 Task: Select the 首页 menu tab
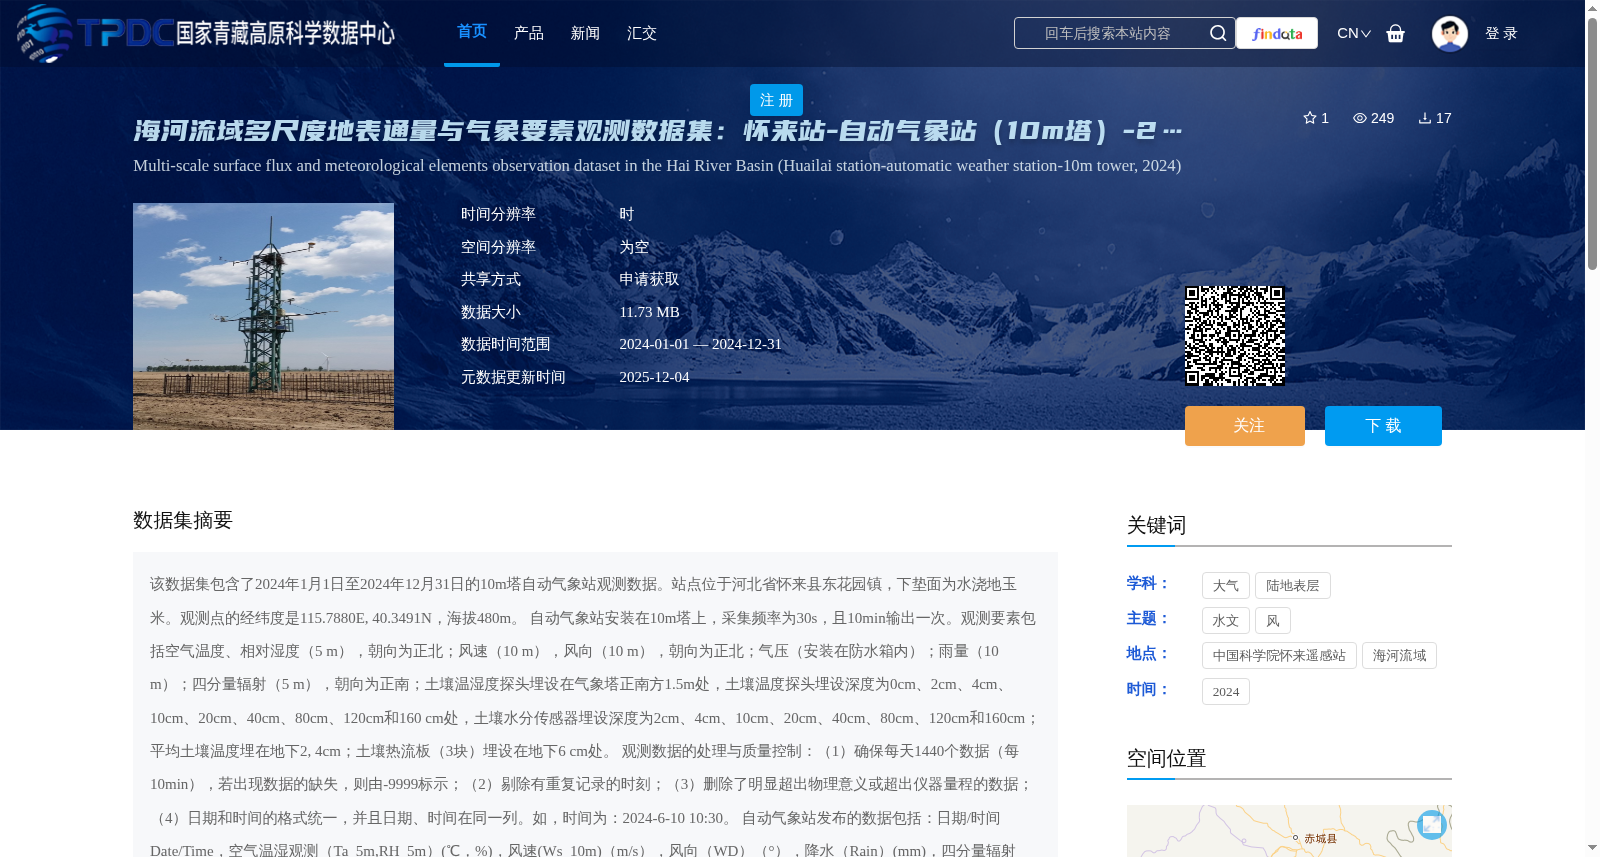click(472, 32)
